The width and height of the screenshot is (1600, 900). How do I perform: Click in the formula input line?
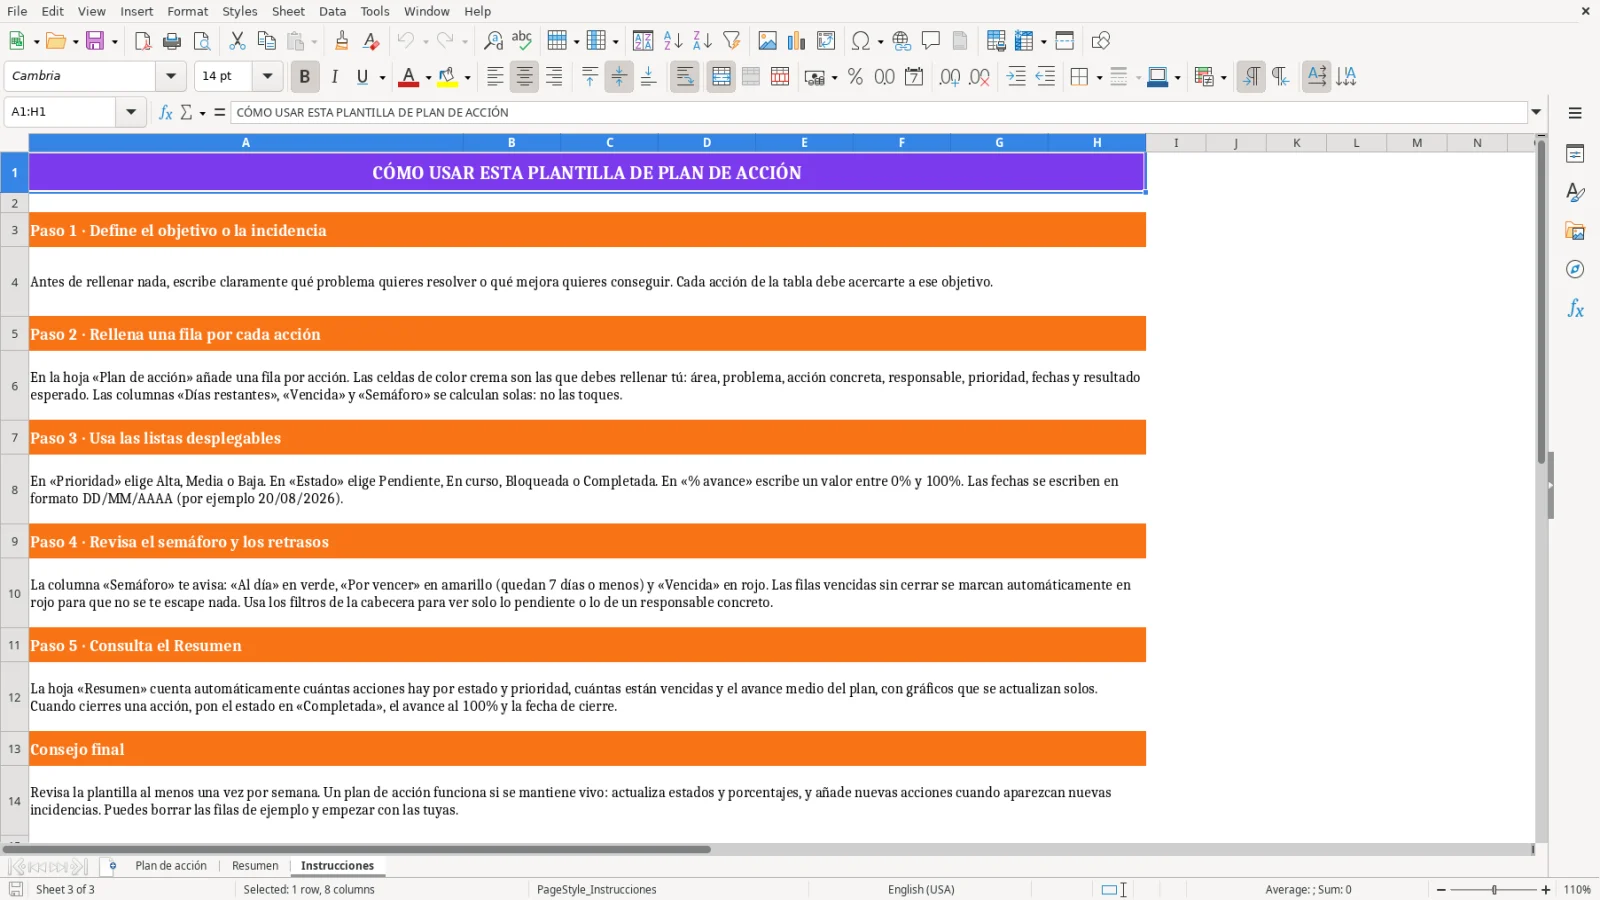879,112
